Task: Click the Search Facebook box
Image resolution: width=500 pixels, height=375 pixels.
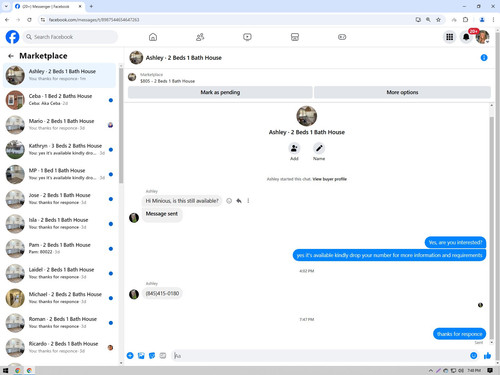Action: click(71, 37)
